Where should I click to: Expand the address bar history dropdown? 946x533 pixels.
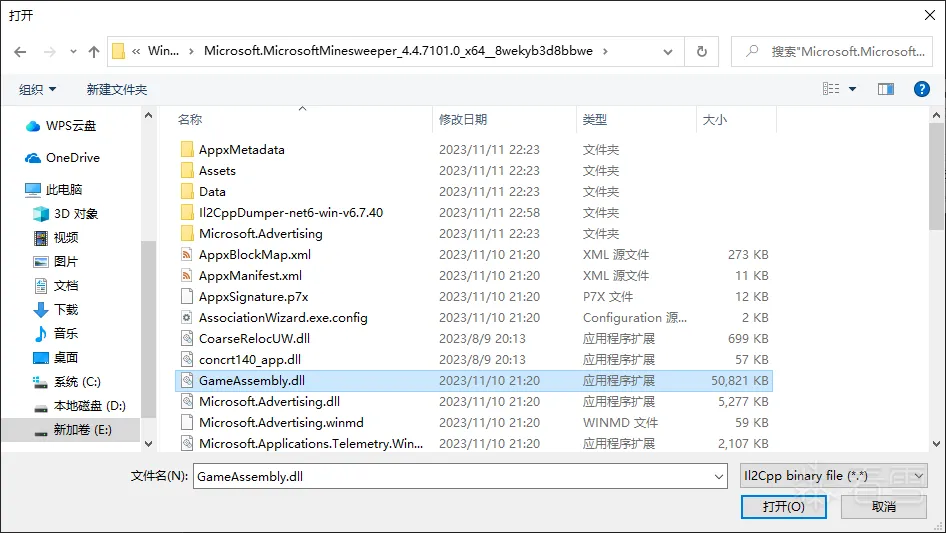point(668,52)
